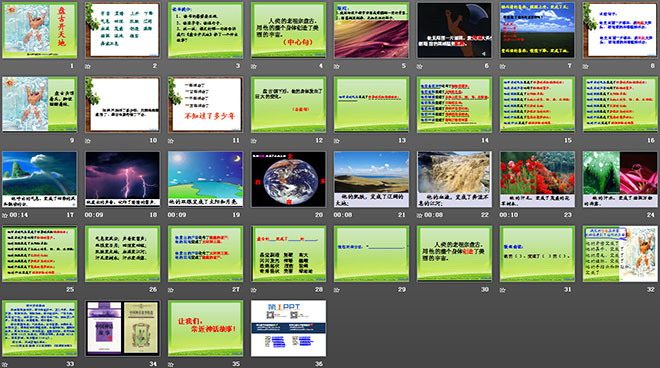Viewport: 660px width, 368px height.
Task: Click the animation star below slide 10
Action: (x=88, y=141)
